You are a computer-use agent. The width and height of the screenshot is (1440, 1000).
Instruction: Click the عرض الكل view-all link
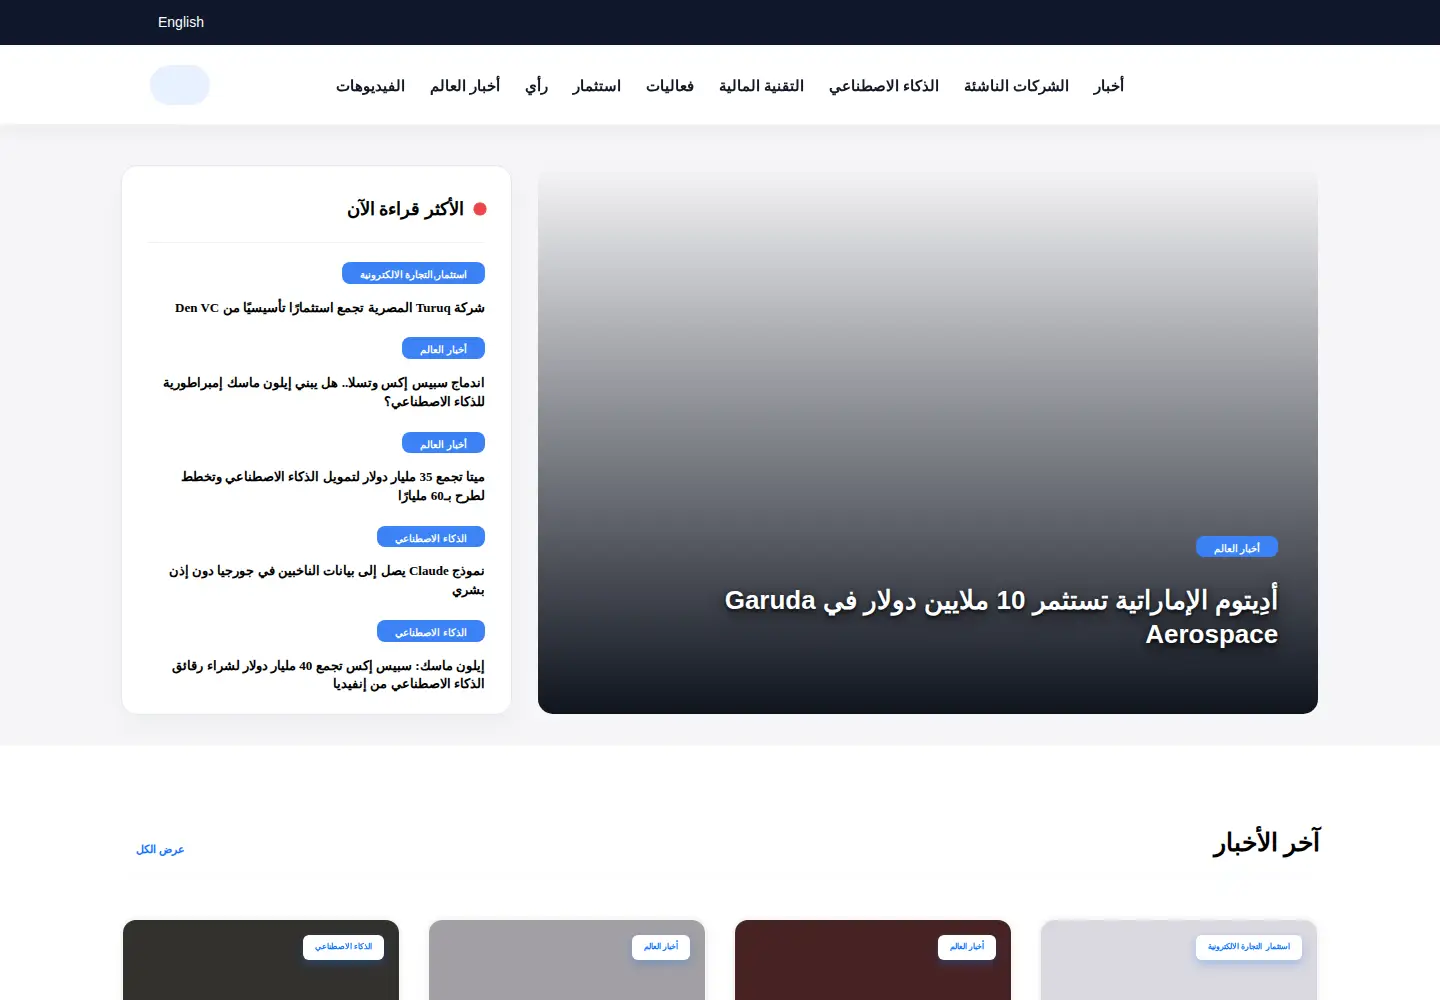click(160, 850)
